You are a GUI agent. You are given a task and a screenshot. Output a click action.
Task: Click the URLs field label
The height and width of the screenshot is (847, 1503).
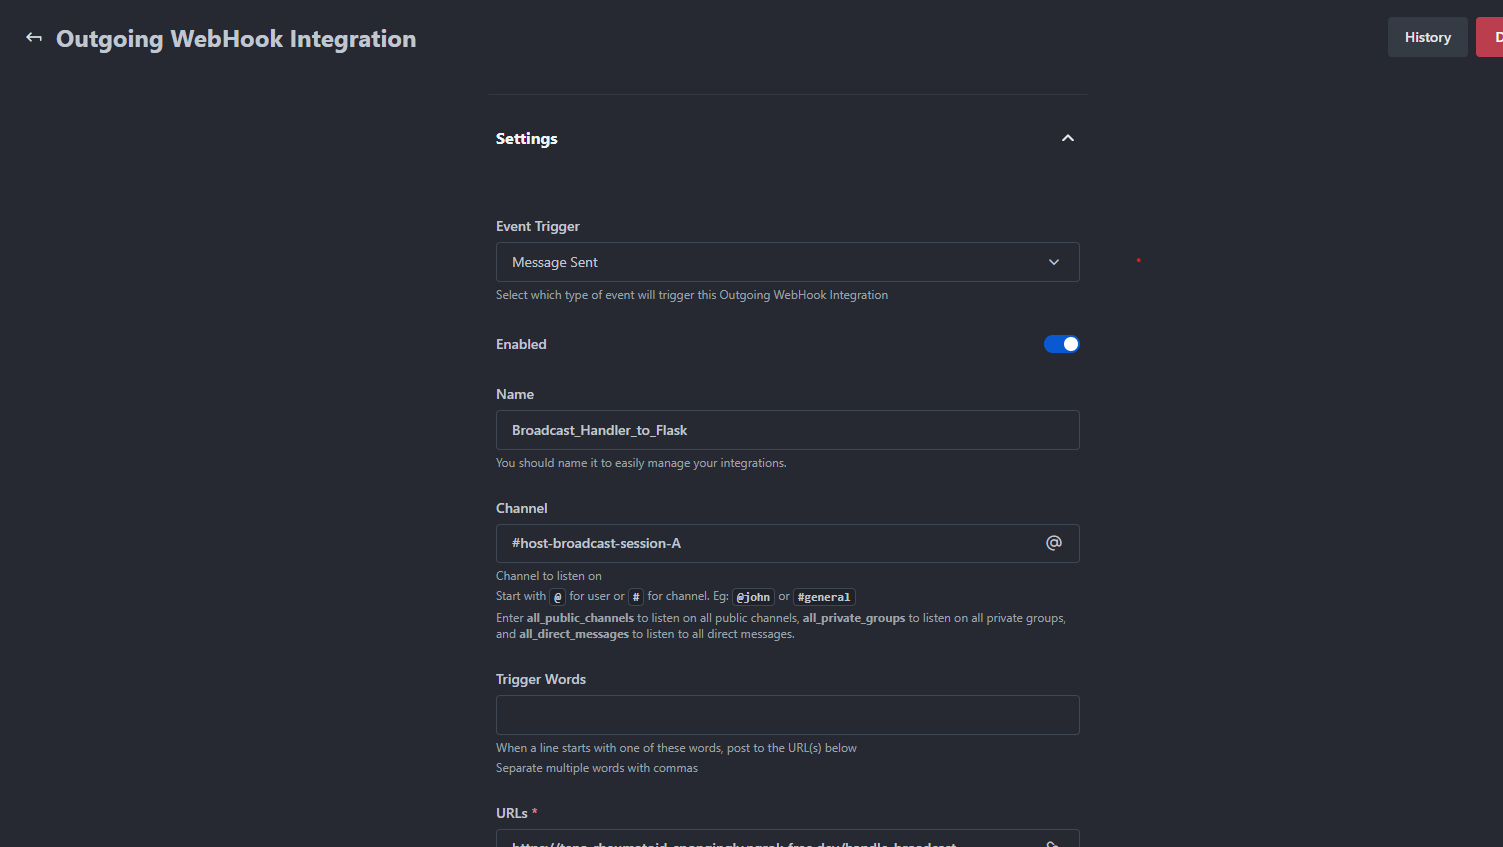point(512,813)
